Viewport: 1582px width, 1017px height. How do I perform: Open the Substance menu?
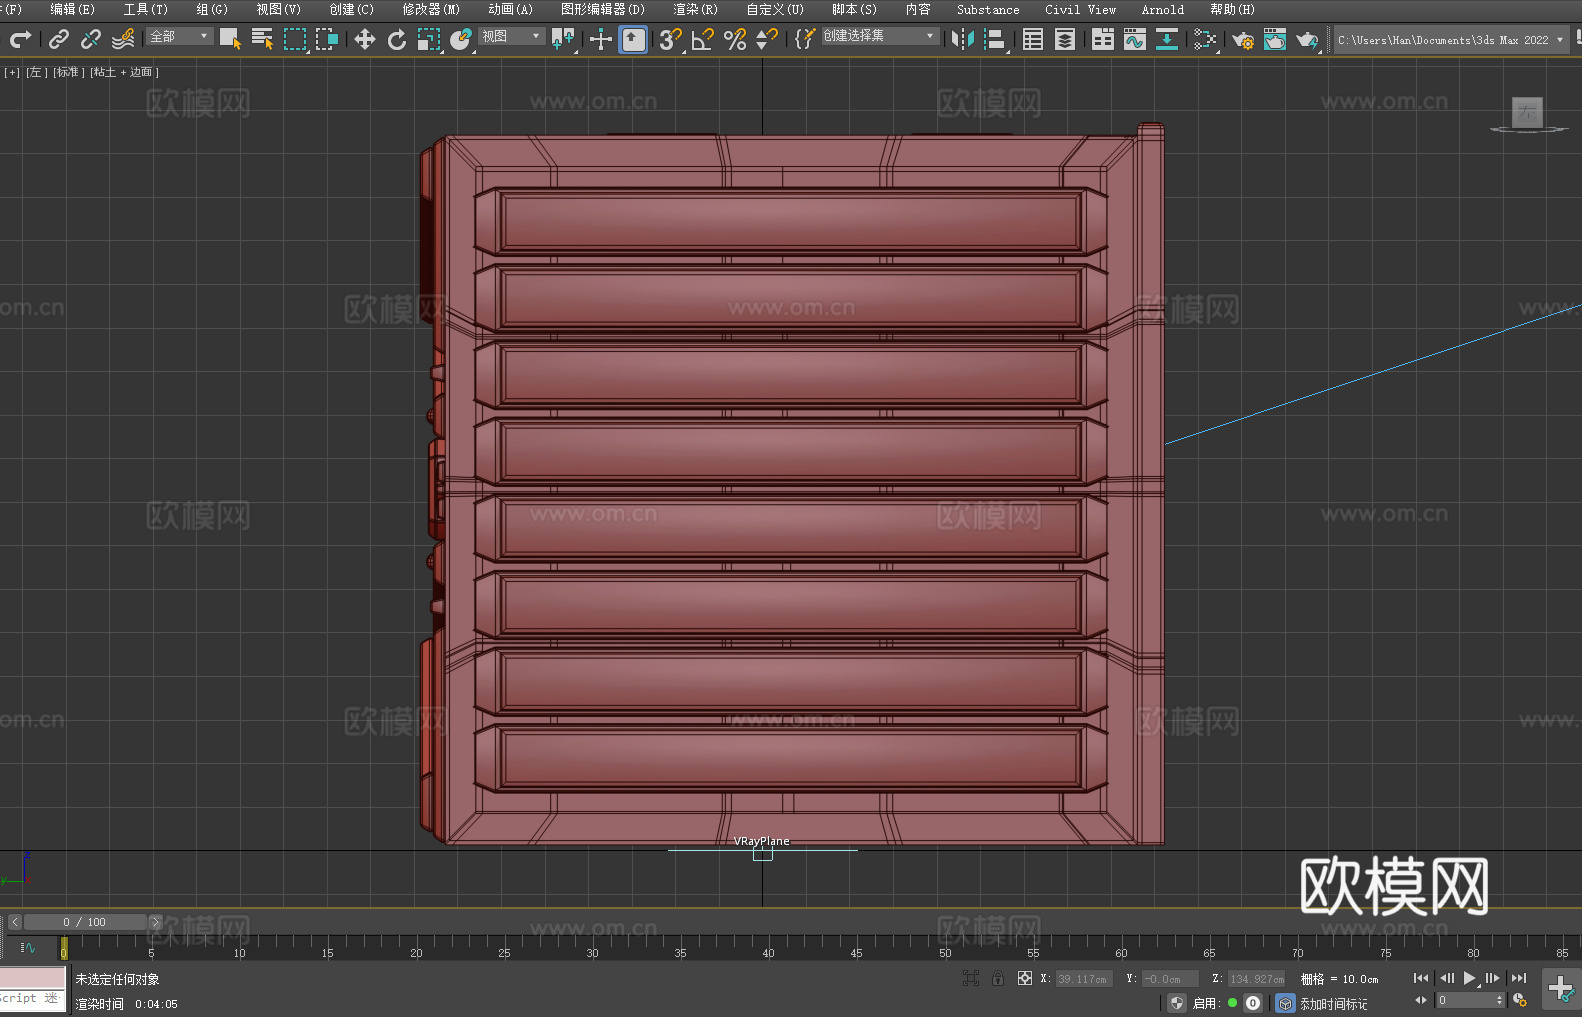988,9
